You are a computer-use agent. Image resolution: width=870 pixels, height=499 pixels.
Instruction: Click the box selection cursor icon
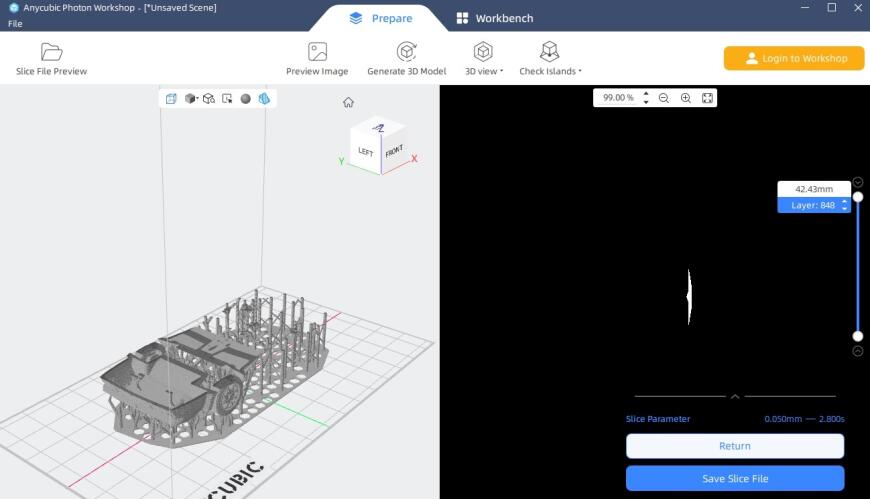(227, 99)
